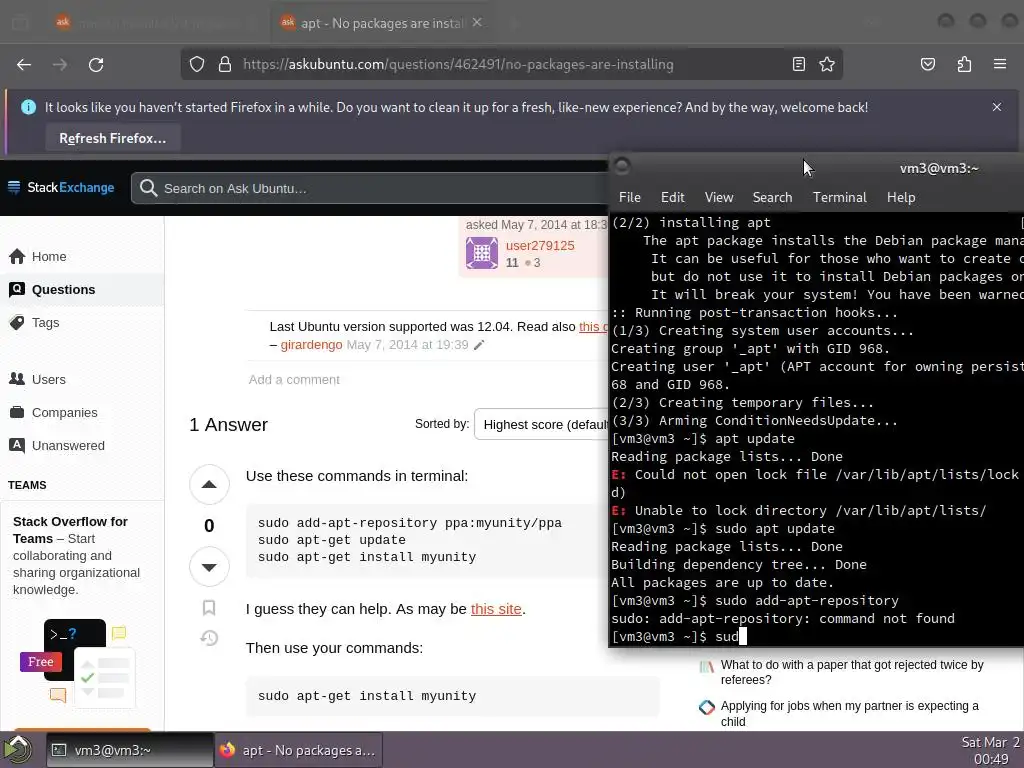Click the terminal title bar vm3@vm3:~
The image size is (1024, 768).
[938, 168]
